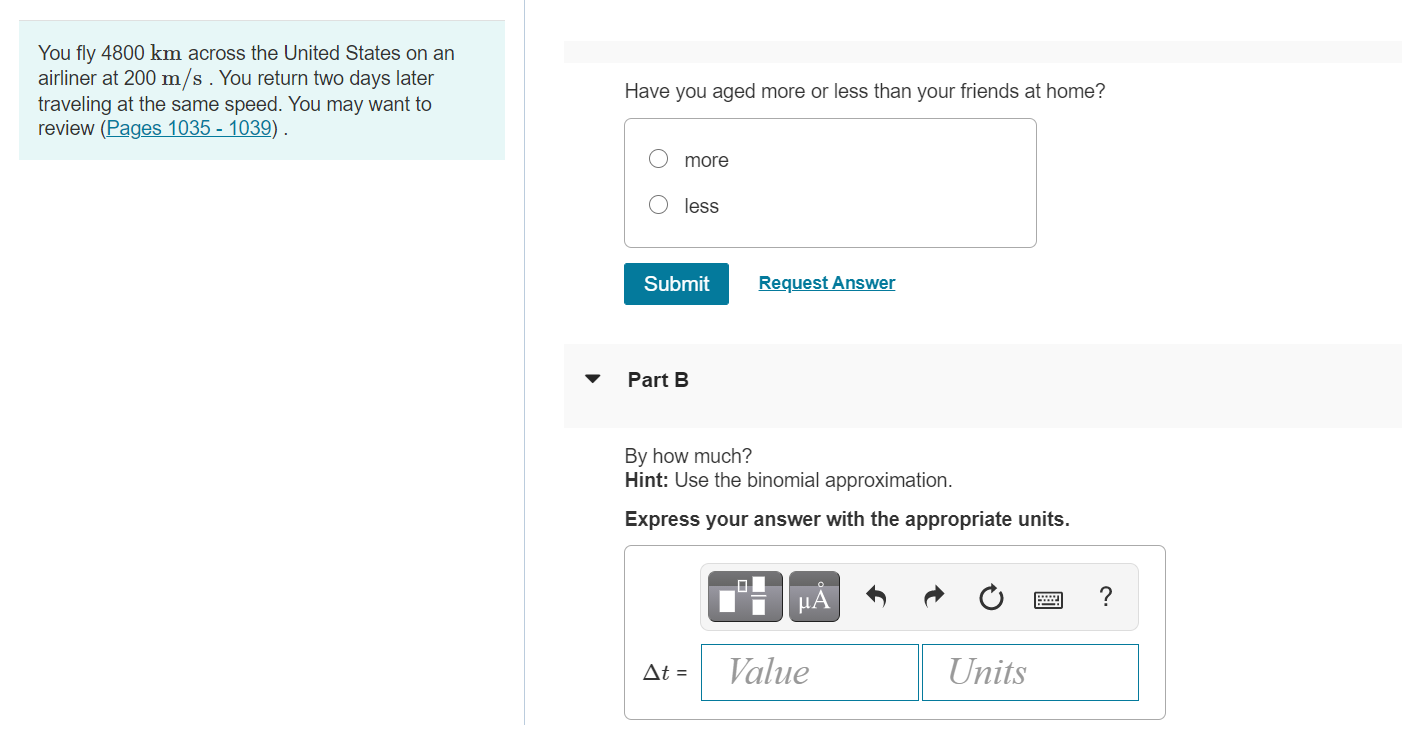This screenshot has width=1402, height=732.
Task: Collapse Part B with the triangle arrow
Action: (x=593, y=380)
